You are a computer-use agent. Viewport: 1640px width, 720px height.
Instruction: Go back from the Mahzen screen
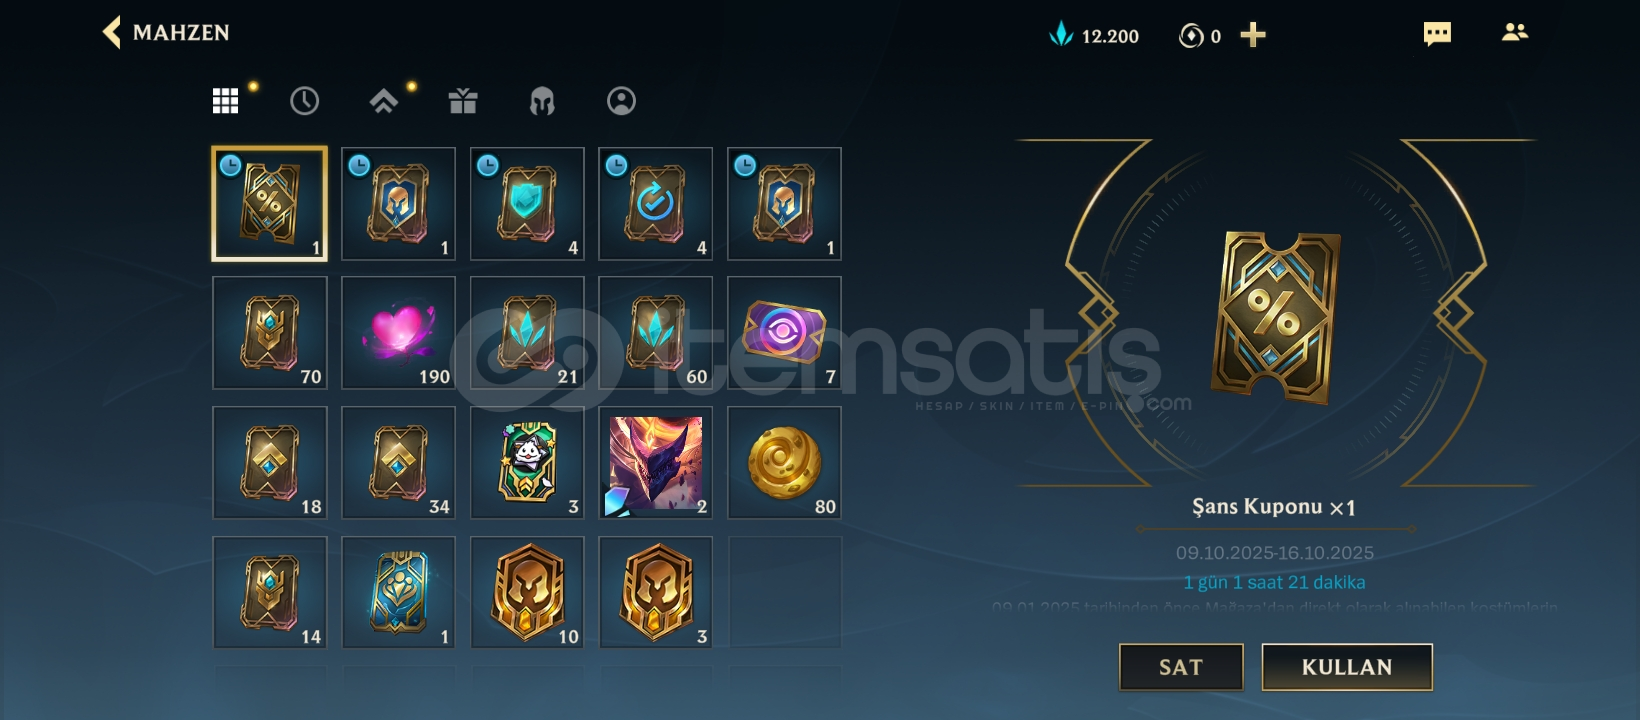point(111,32)
